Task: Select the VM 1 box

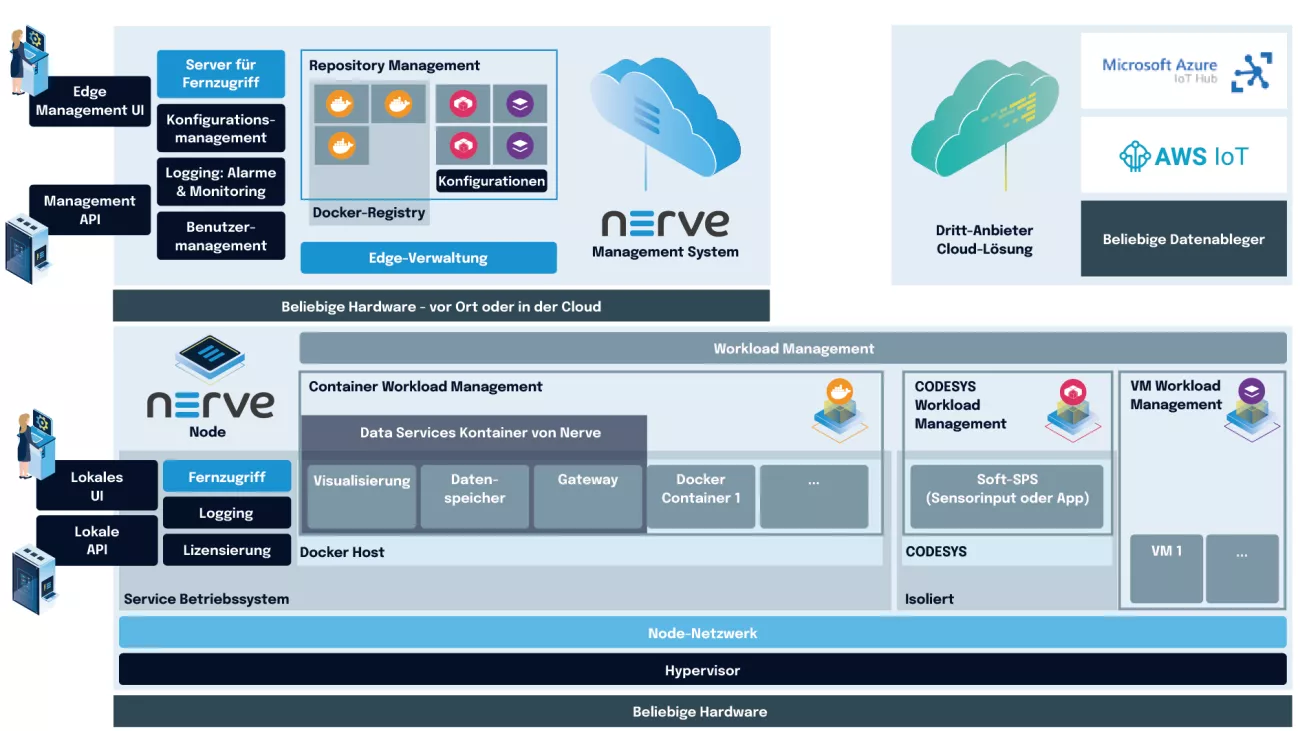Action: pyautogui.click(x=1166, y=568)
